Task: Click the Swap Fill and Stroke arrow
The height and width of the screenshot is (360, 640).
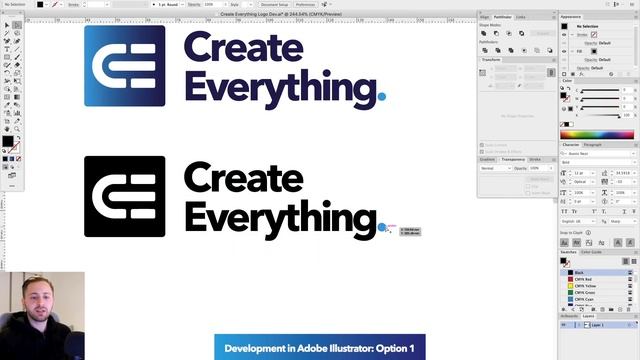Action: pos(18,138)
